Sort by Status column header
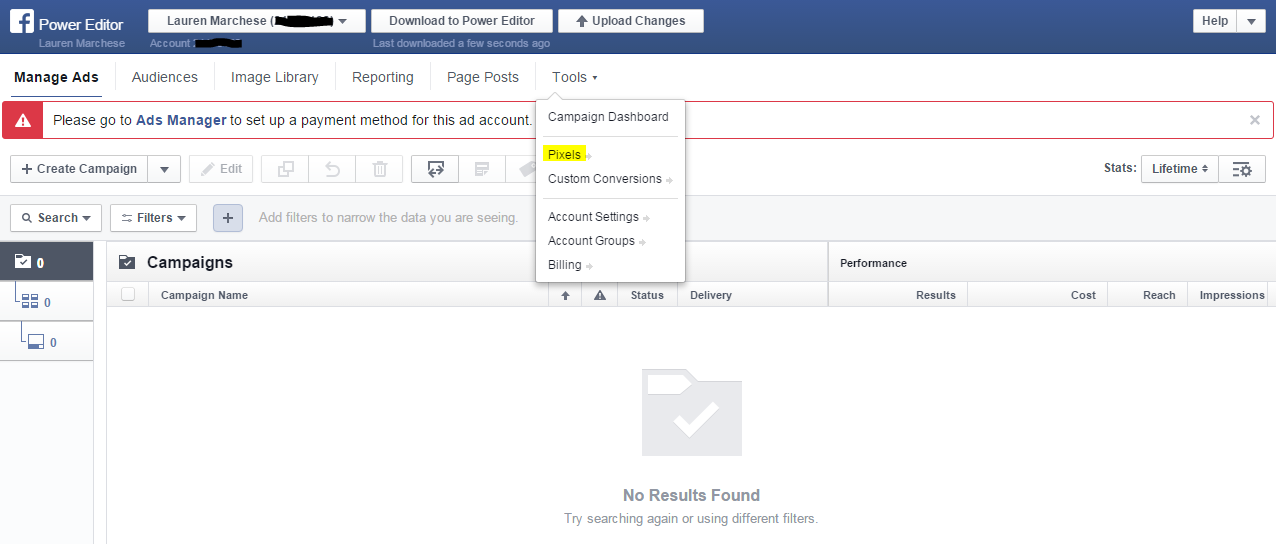The height and width of the screenshot is (544, 1276). [x=647, y=295]
